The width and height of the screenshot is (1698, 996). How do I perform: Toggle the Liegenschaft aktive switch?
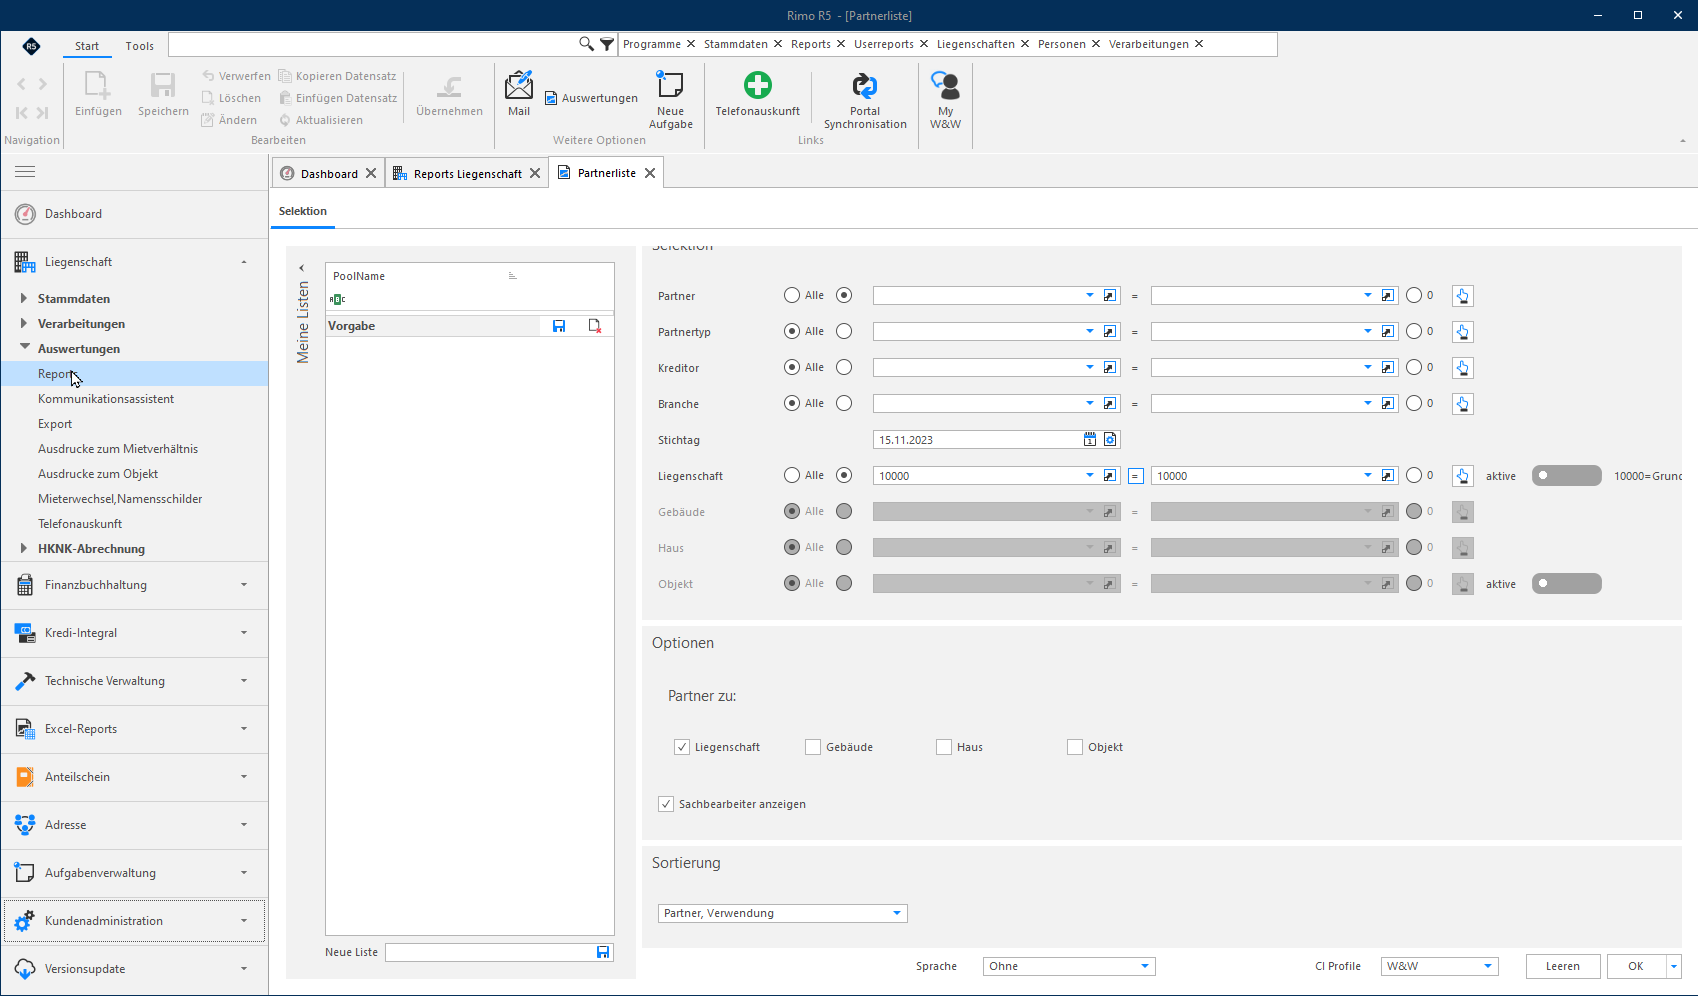1566,476
